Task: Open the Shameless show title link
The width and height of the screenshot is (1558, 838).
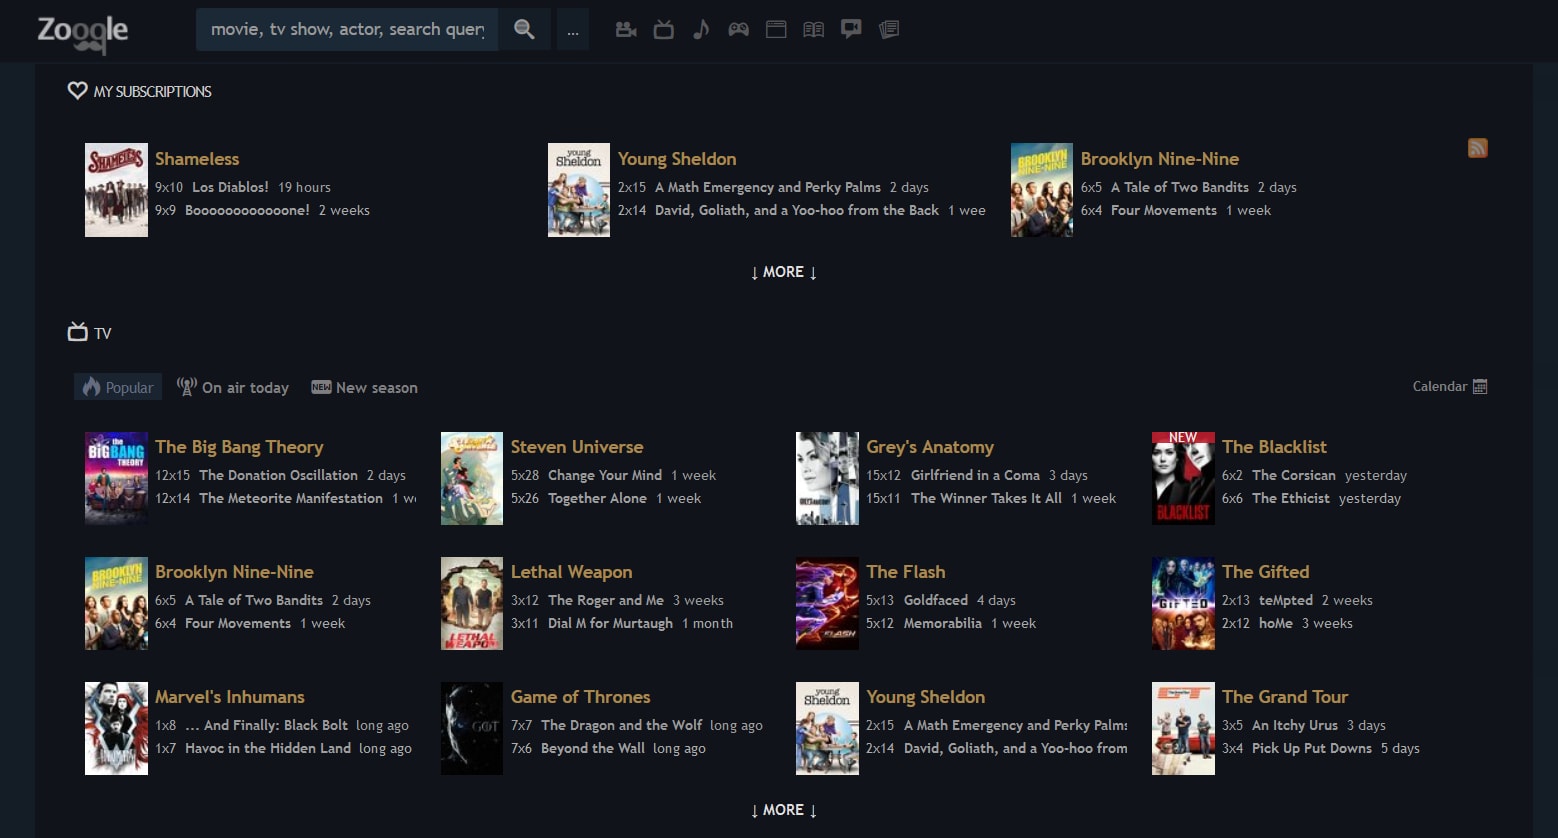Action: click(197, 159)
